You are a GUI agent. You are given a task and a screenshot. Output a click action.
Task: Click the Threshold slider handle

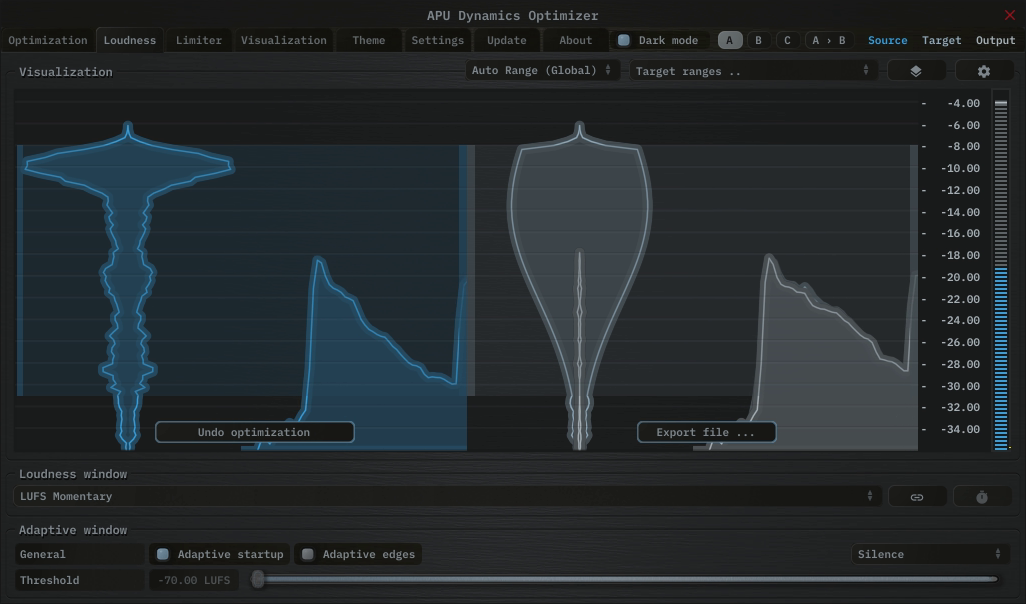coord(258,580)
